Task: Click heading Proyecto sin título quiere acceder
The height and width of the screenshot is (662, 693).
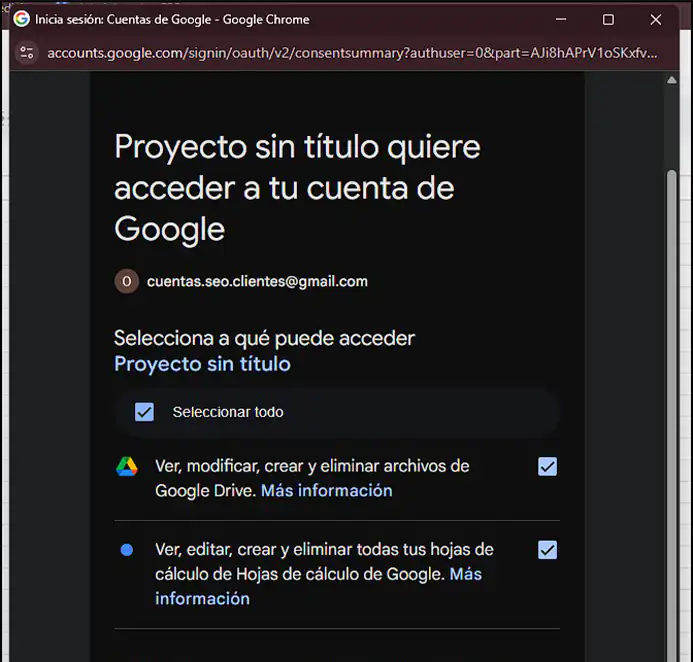Action: click(x=297, y=188)
